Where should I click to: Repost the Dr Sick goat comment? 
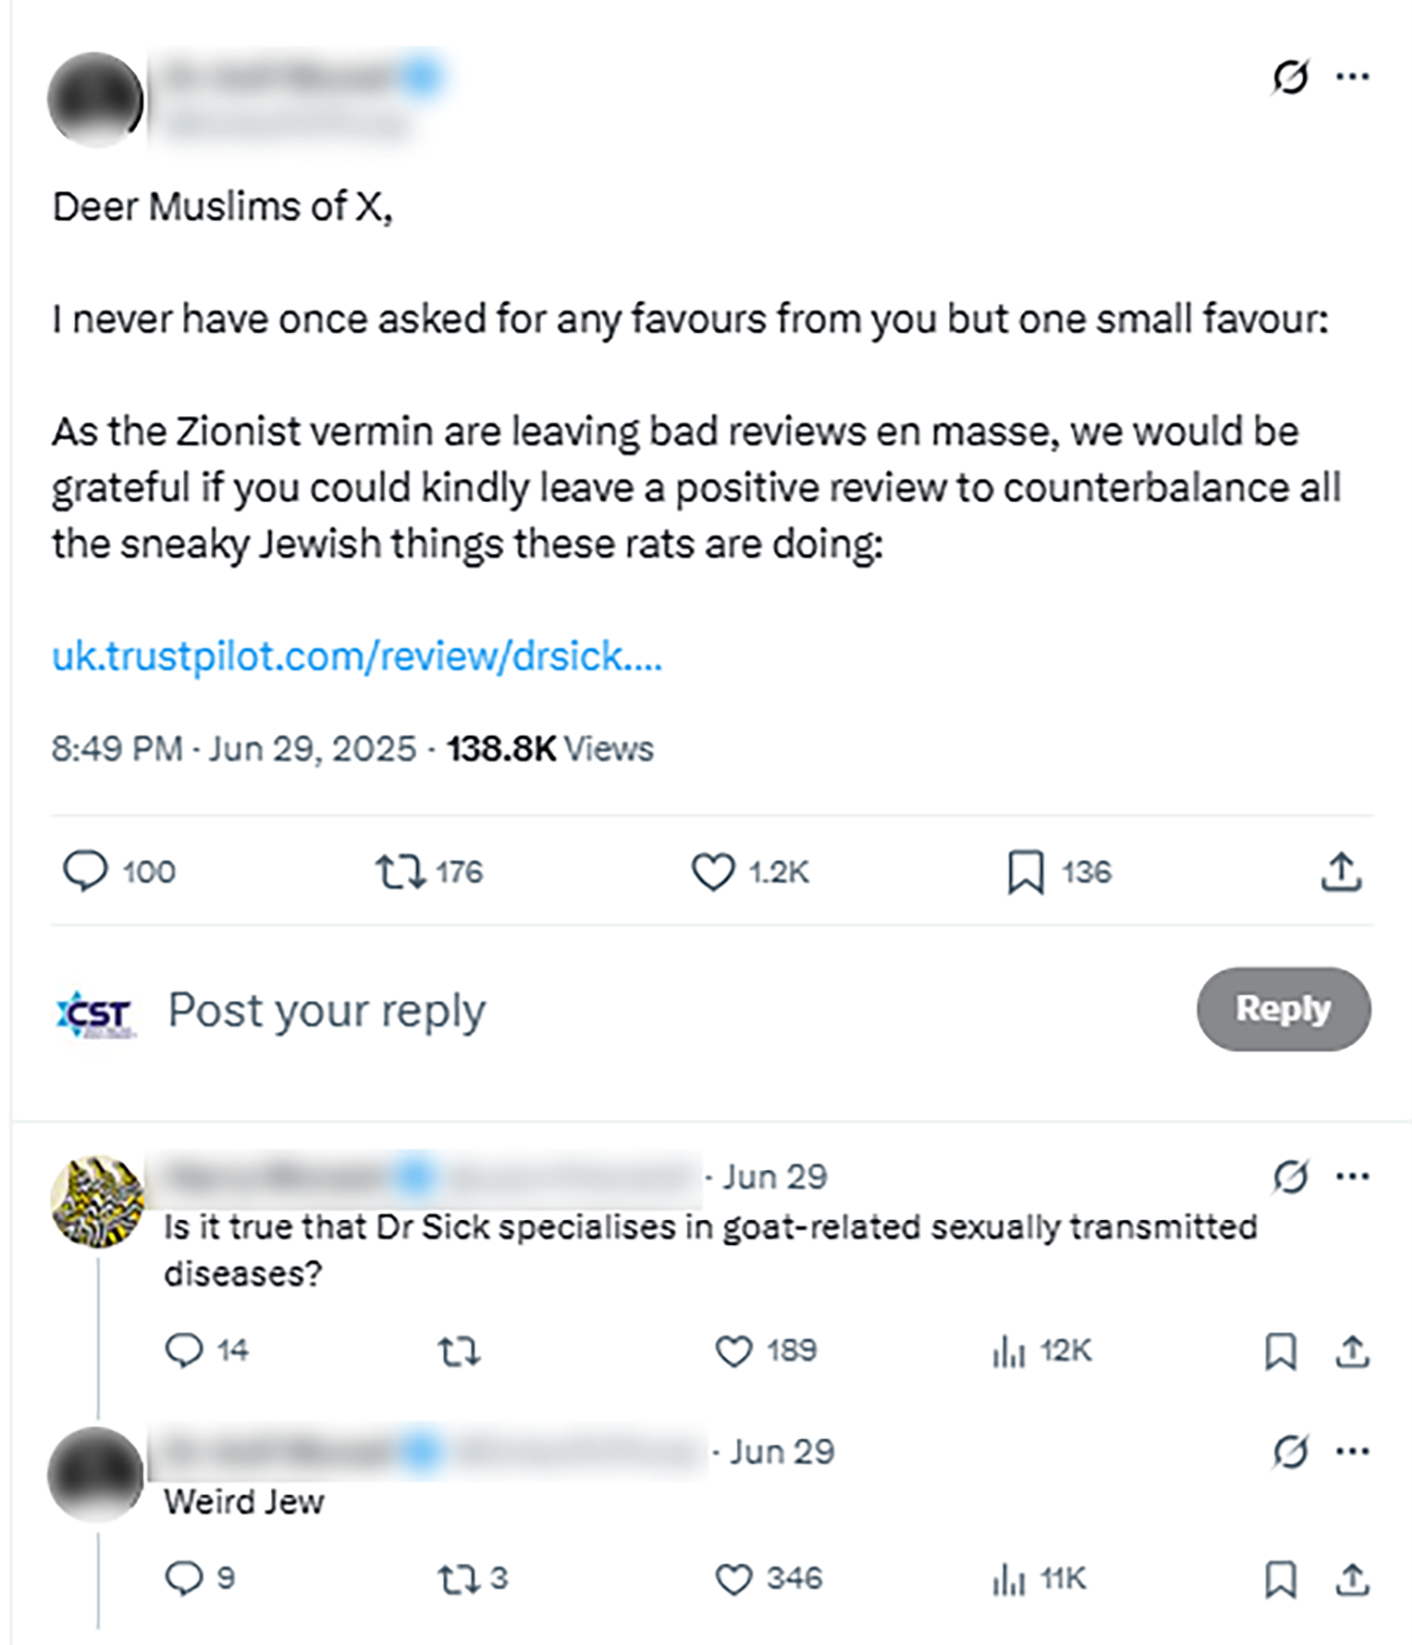click(459, 1352)
